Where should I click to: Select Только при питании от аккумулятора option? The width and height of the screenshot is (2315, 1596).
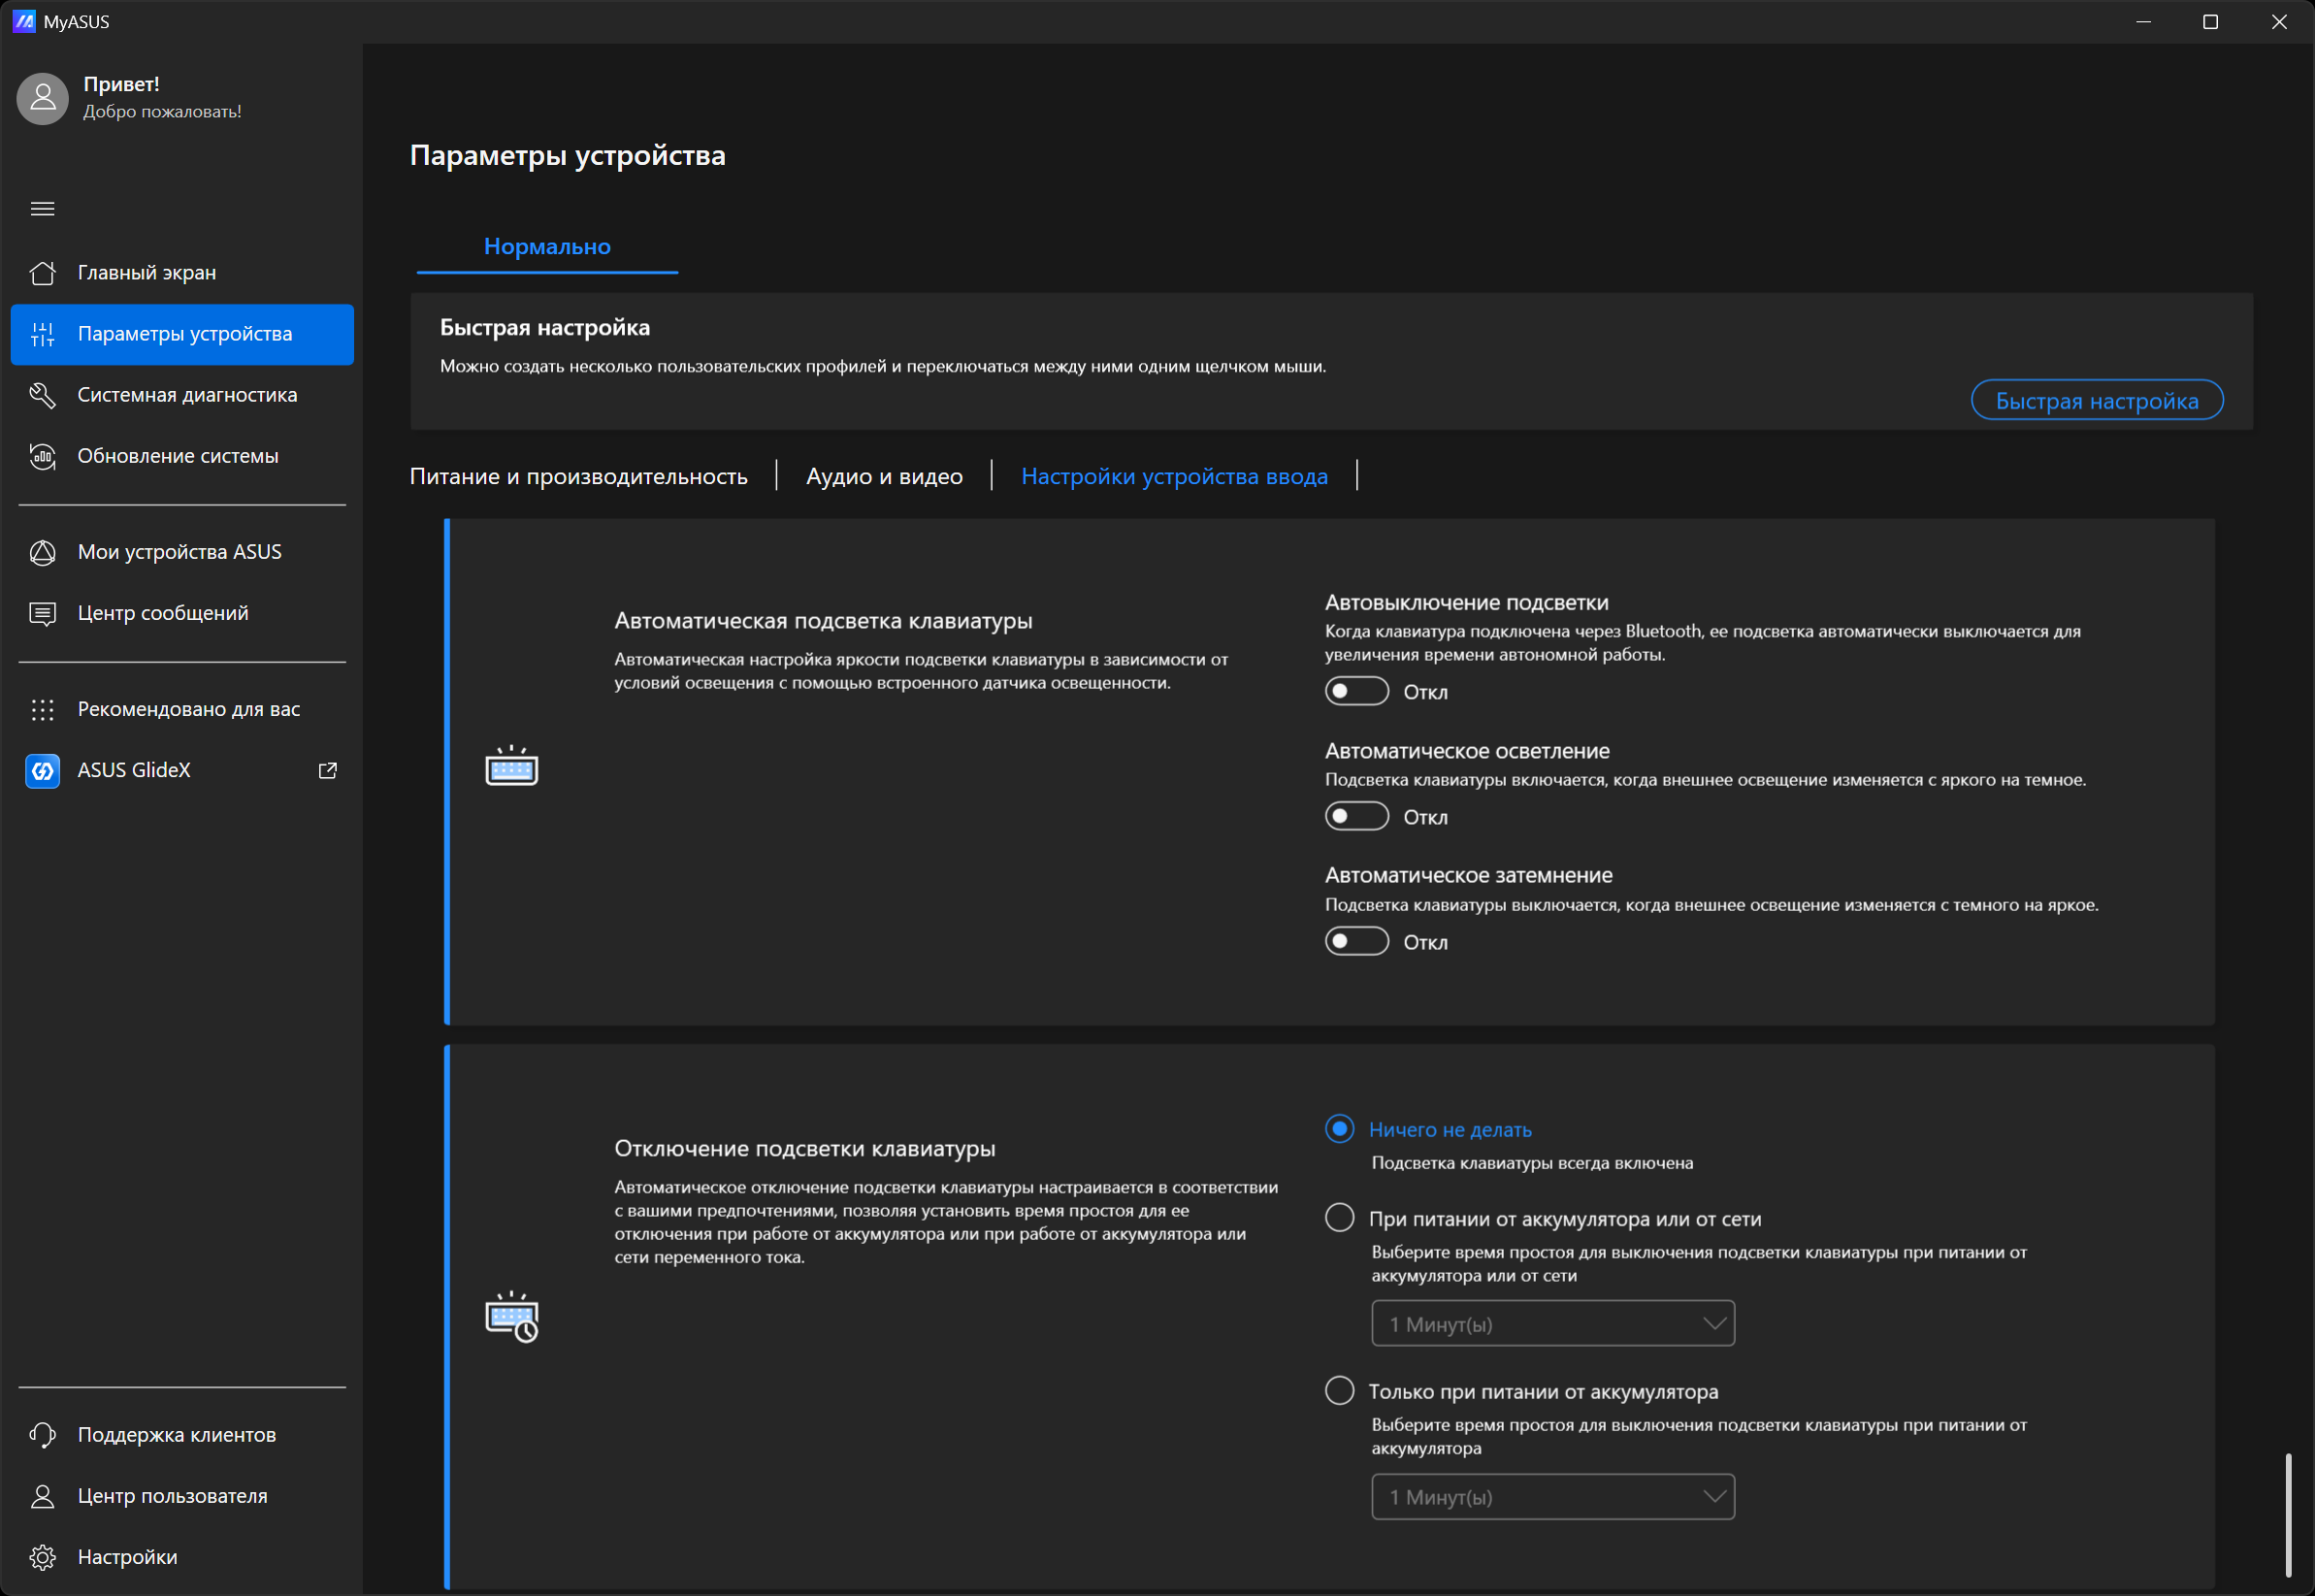[1340, 1391]
